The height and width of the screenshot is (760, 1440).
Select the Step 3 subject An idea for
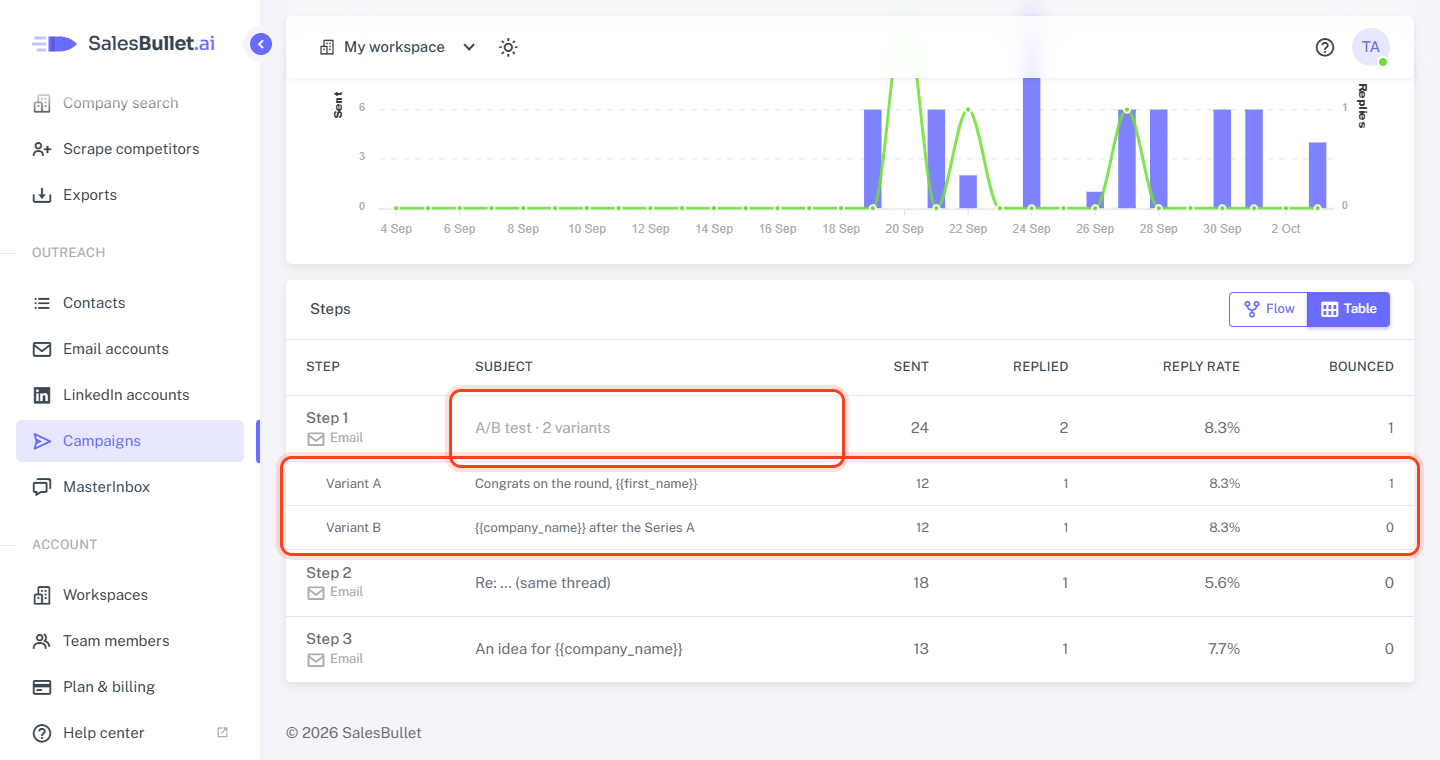tap(579, 649)
